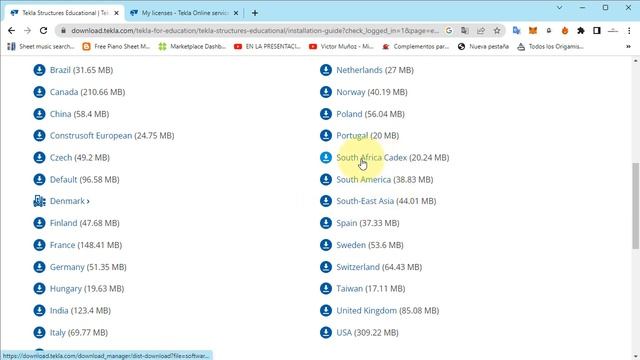This screenshot has width=640, height=360.
Task: Click the download icon beside China
Action: 39,114
